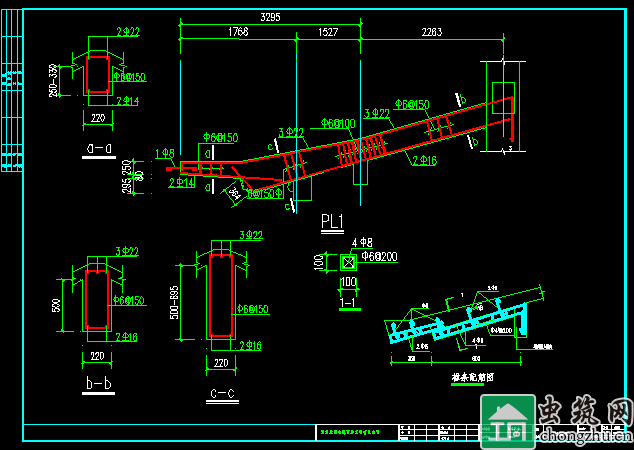Click the 1768 dimension text

pos(237,32)
